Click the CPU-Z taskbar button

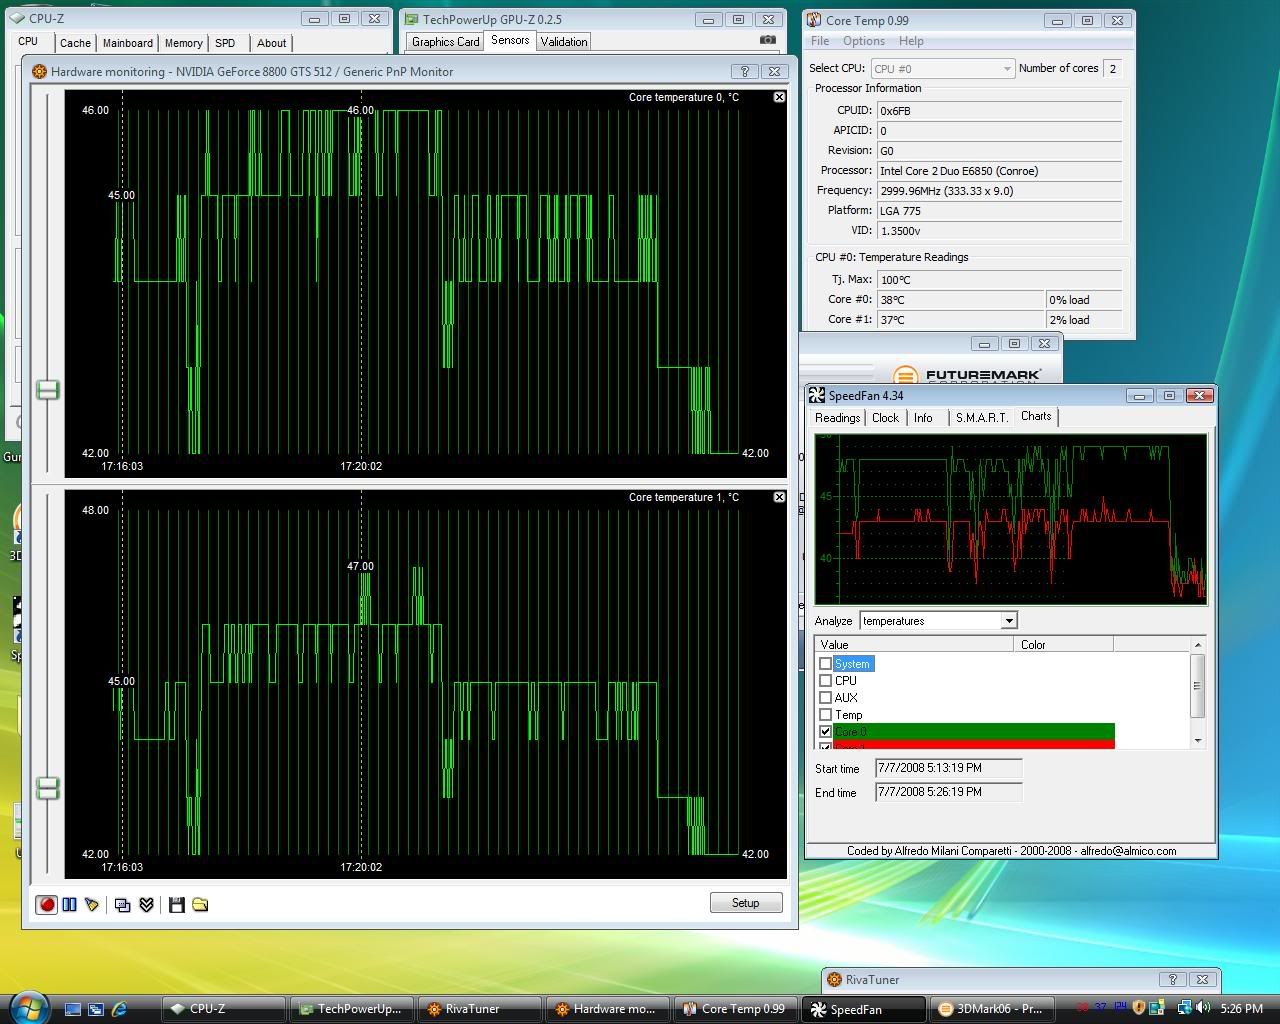(x=223, y=1009)
